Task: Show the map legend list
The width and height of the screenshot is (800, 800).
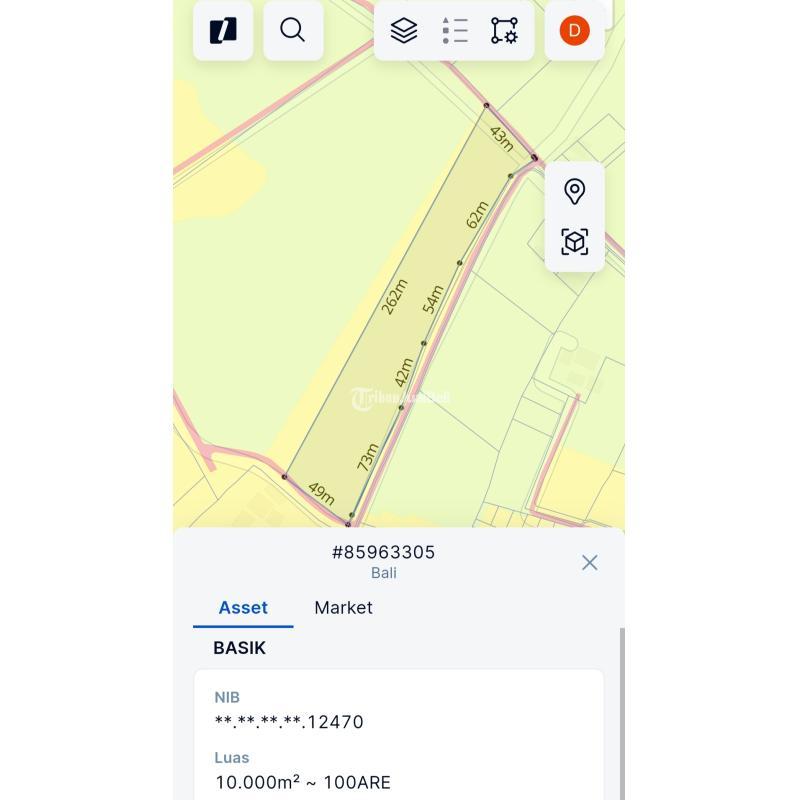Action: click(454, 31)
